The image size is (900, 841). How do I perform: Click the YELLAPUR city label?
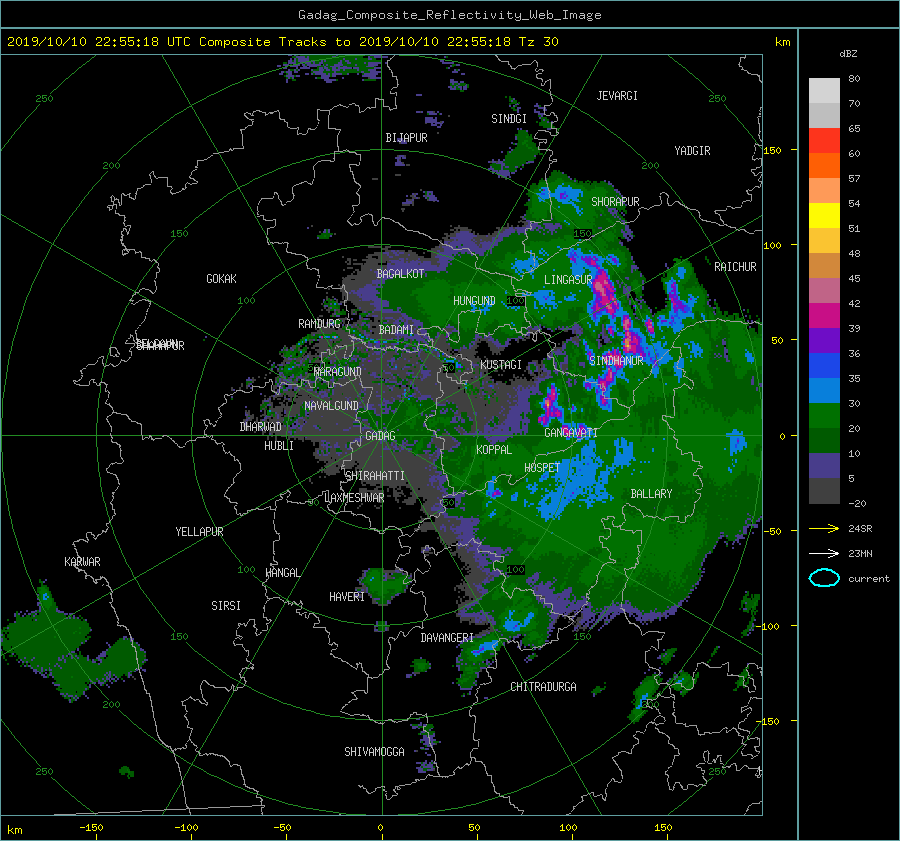pyautogui.click(x=199, y=532)
